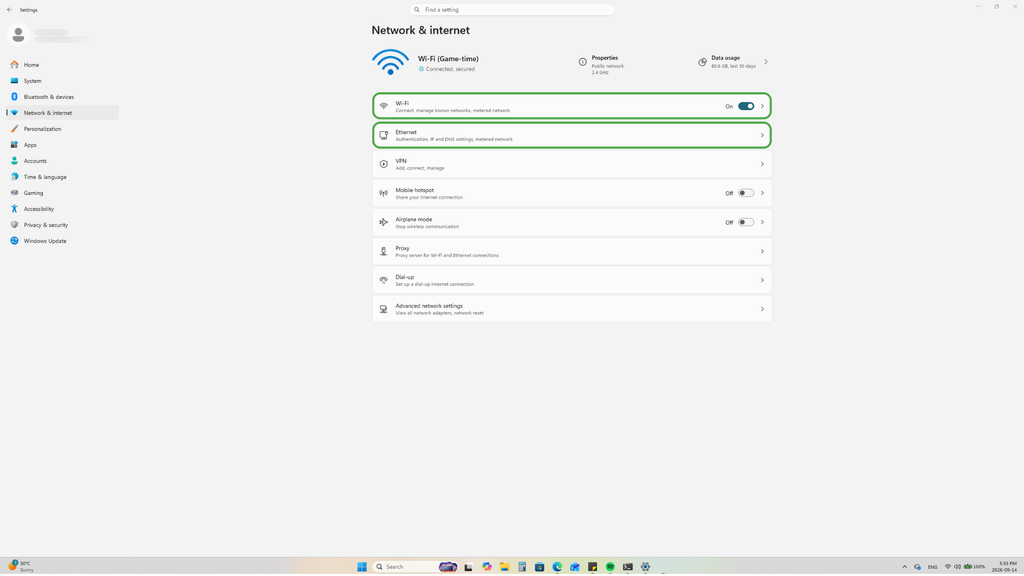Click the volume speaker tray icon
The image size is (1024, 576).
(957, 567)
